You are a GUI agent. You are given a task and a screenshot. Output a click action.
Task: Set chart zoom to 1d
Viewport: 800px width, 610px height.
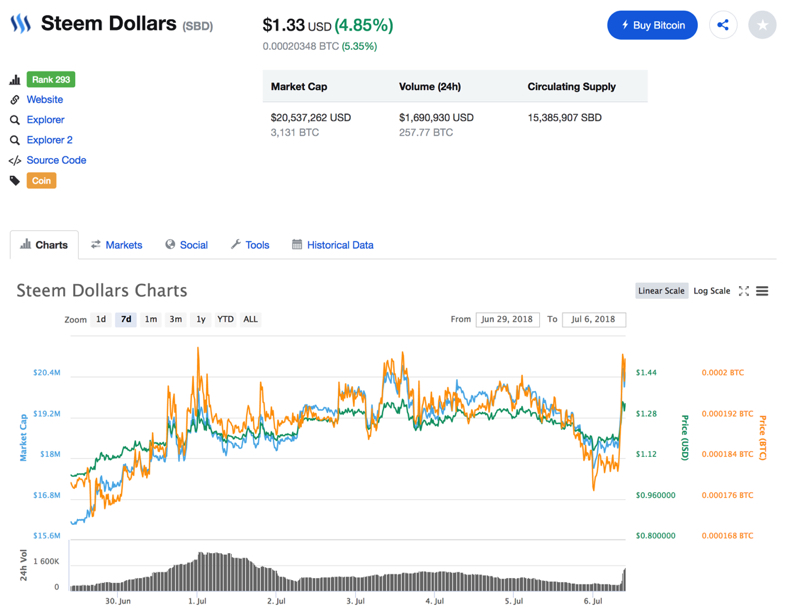click(x=101, y=319)
